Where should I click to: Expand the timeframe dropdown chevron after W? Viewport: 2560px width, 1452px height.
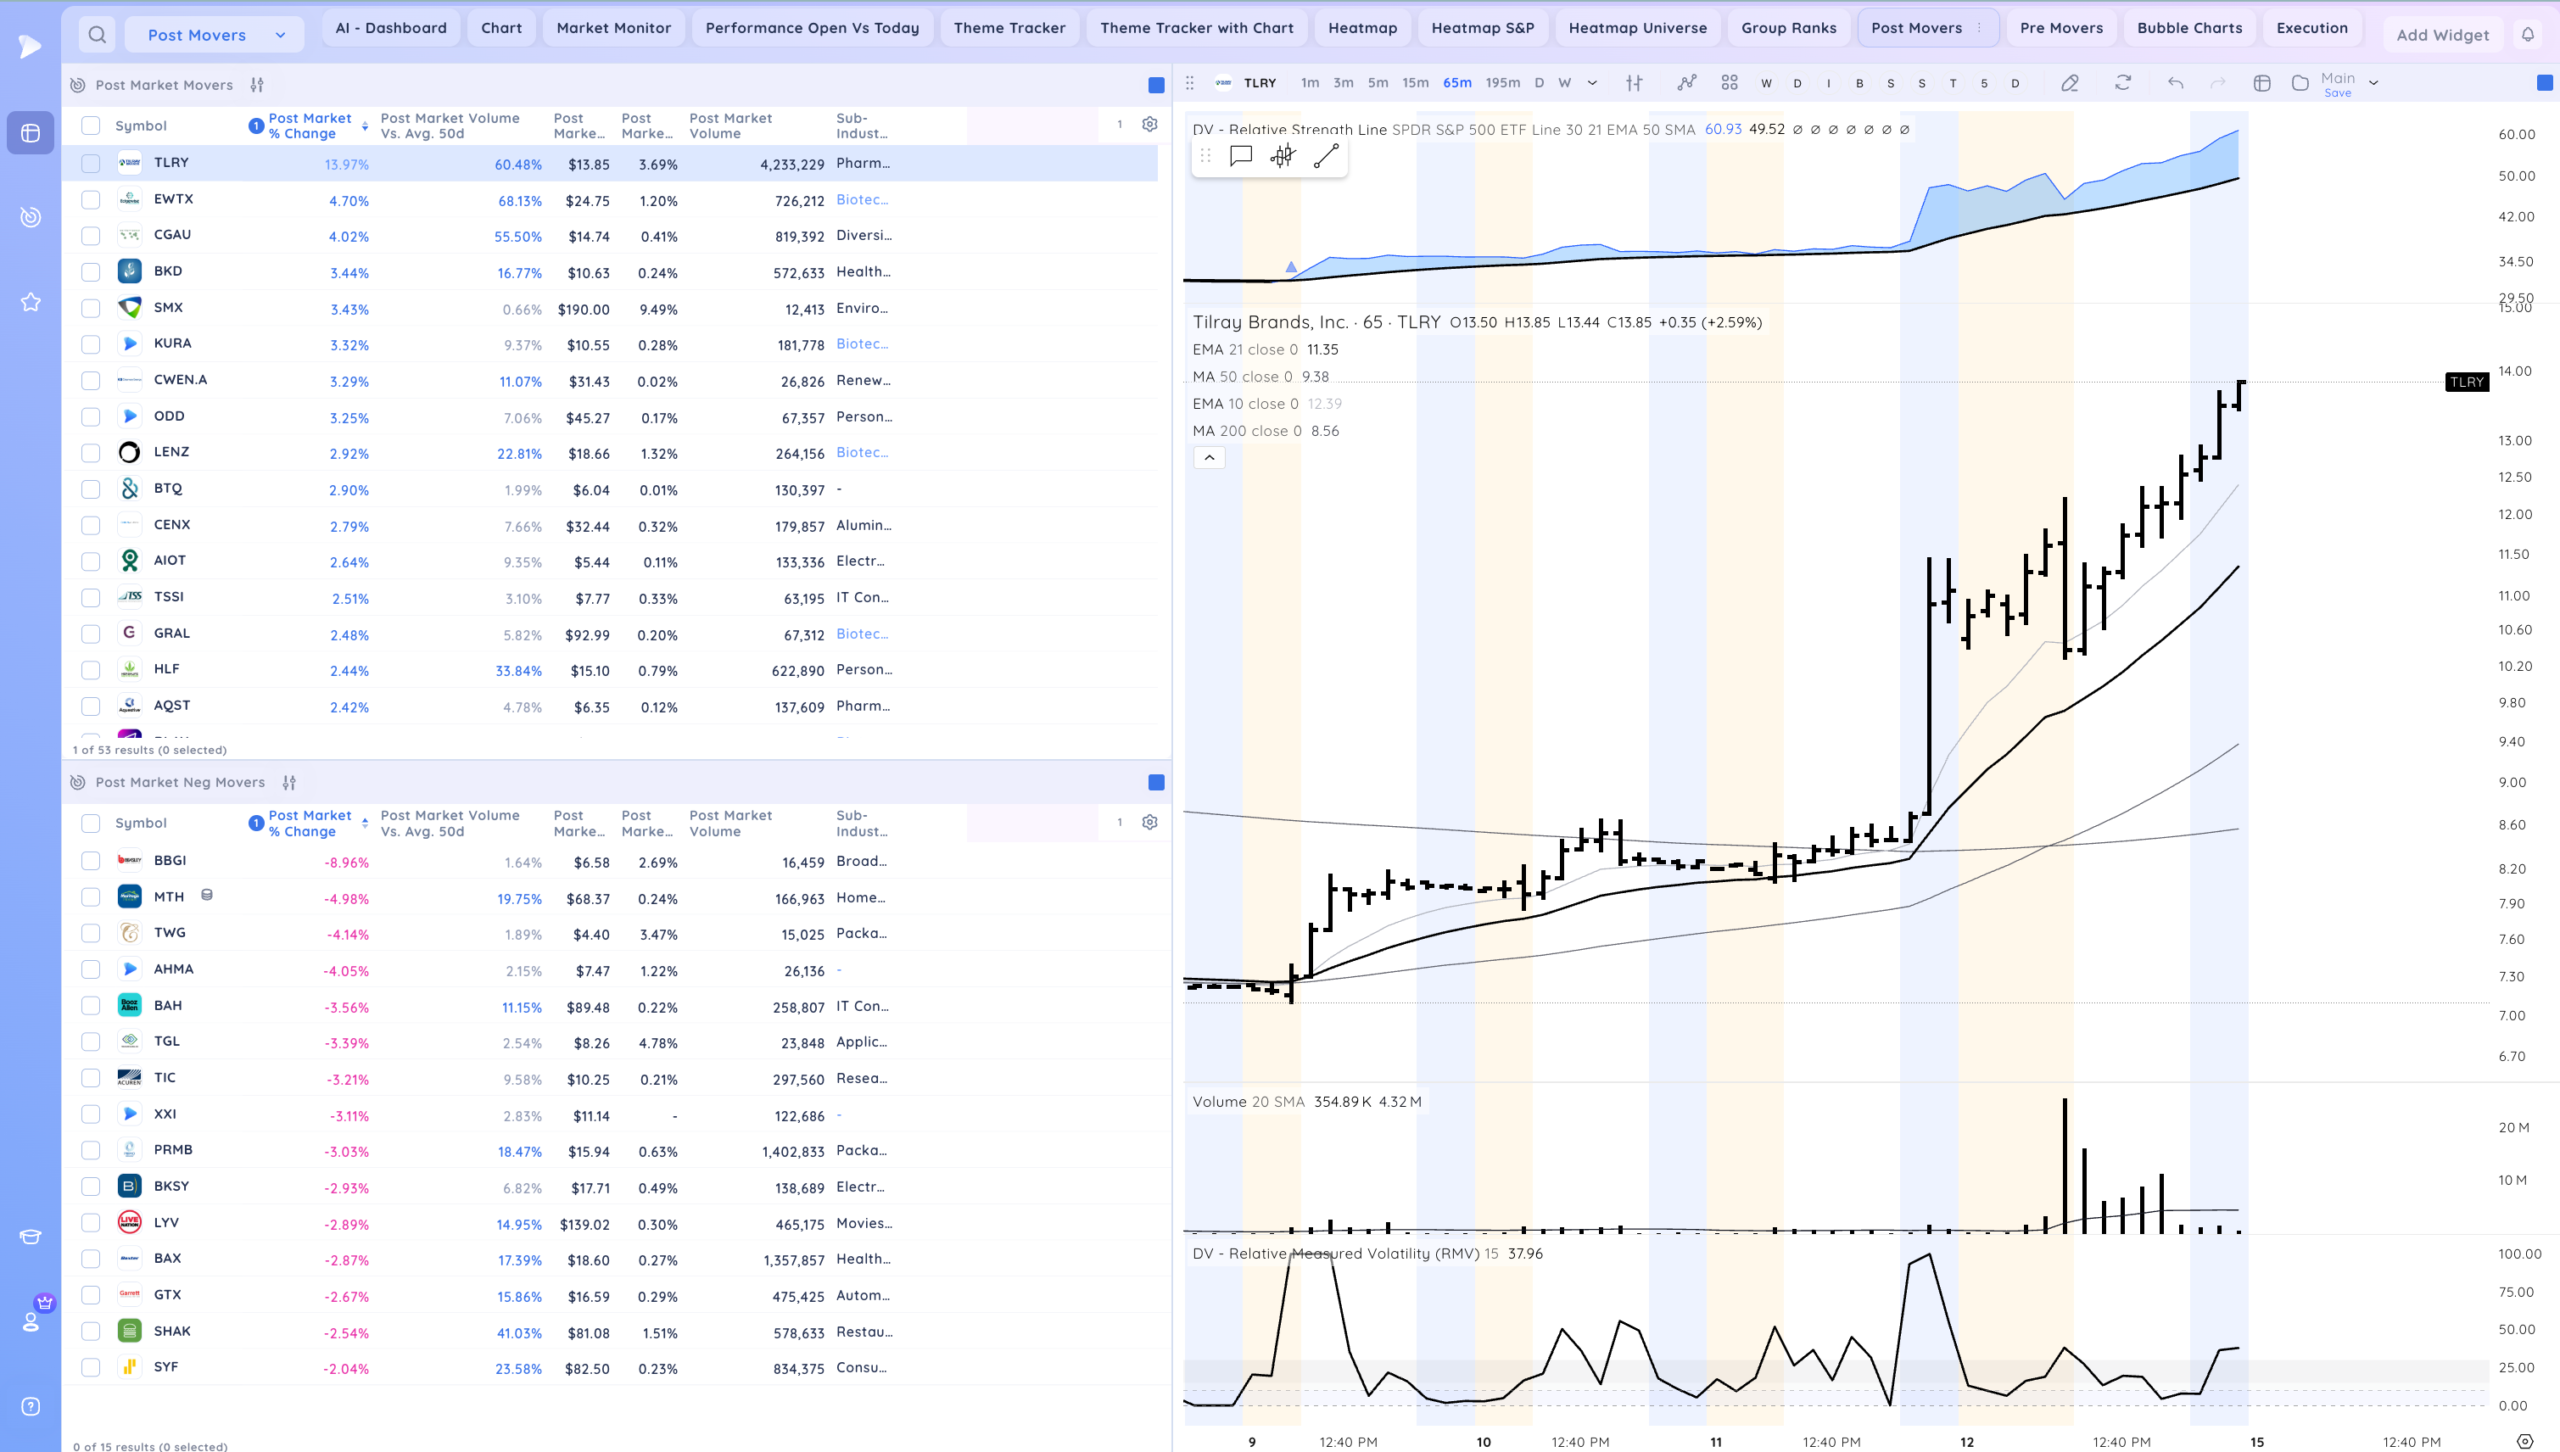coord(1592,83)
